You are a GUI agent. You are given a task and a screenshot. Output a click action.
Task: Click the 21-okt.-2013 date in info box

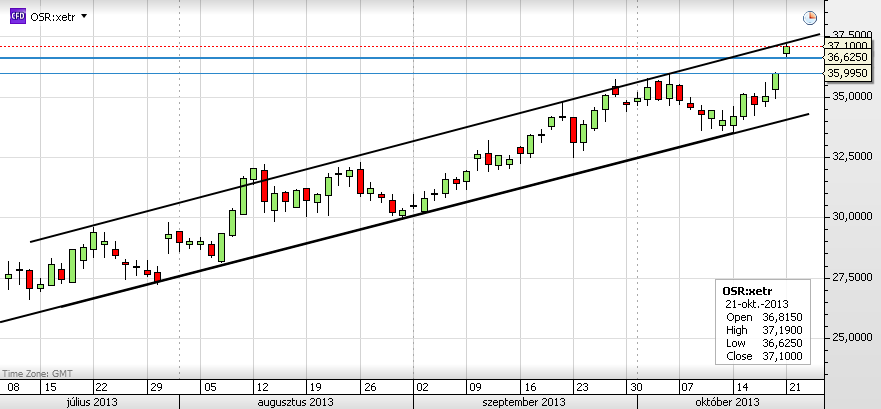tap(757, 304)
